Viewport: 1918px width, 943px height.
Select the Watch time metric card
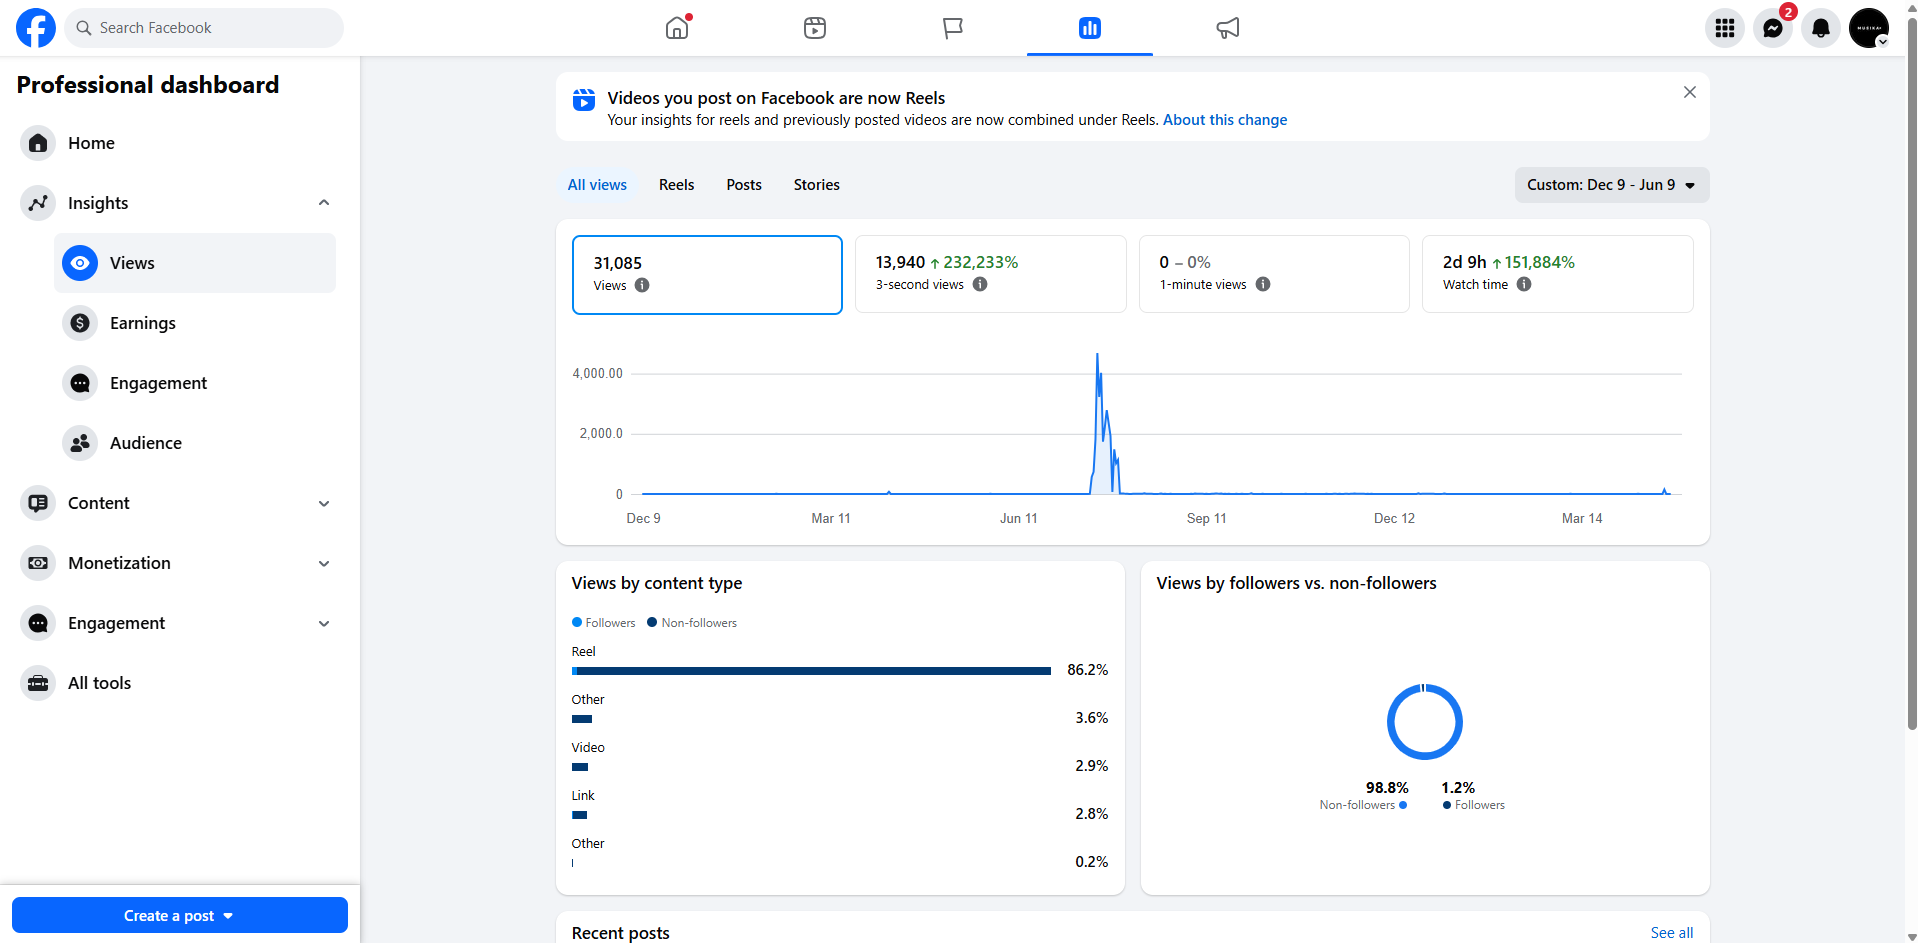1557,274
